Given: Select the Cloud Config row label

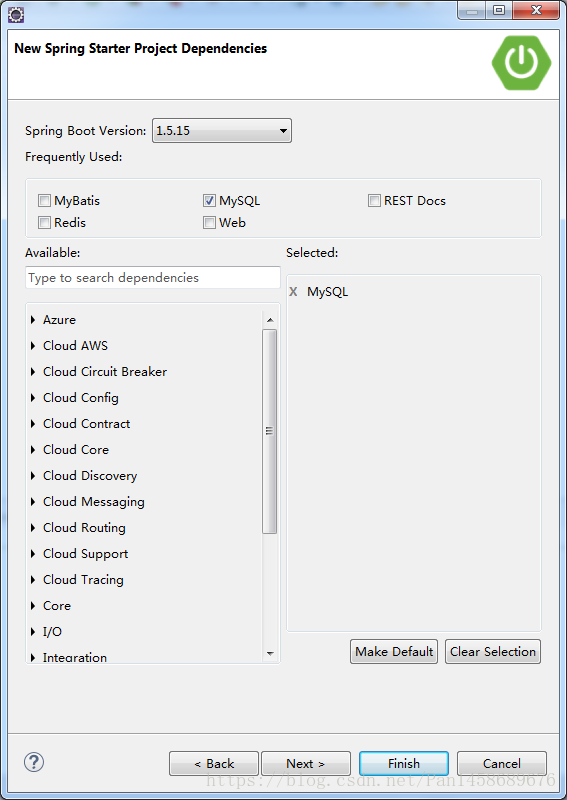Looking at the screenshot, I should click(81, 398).
